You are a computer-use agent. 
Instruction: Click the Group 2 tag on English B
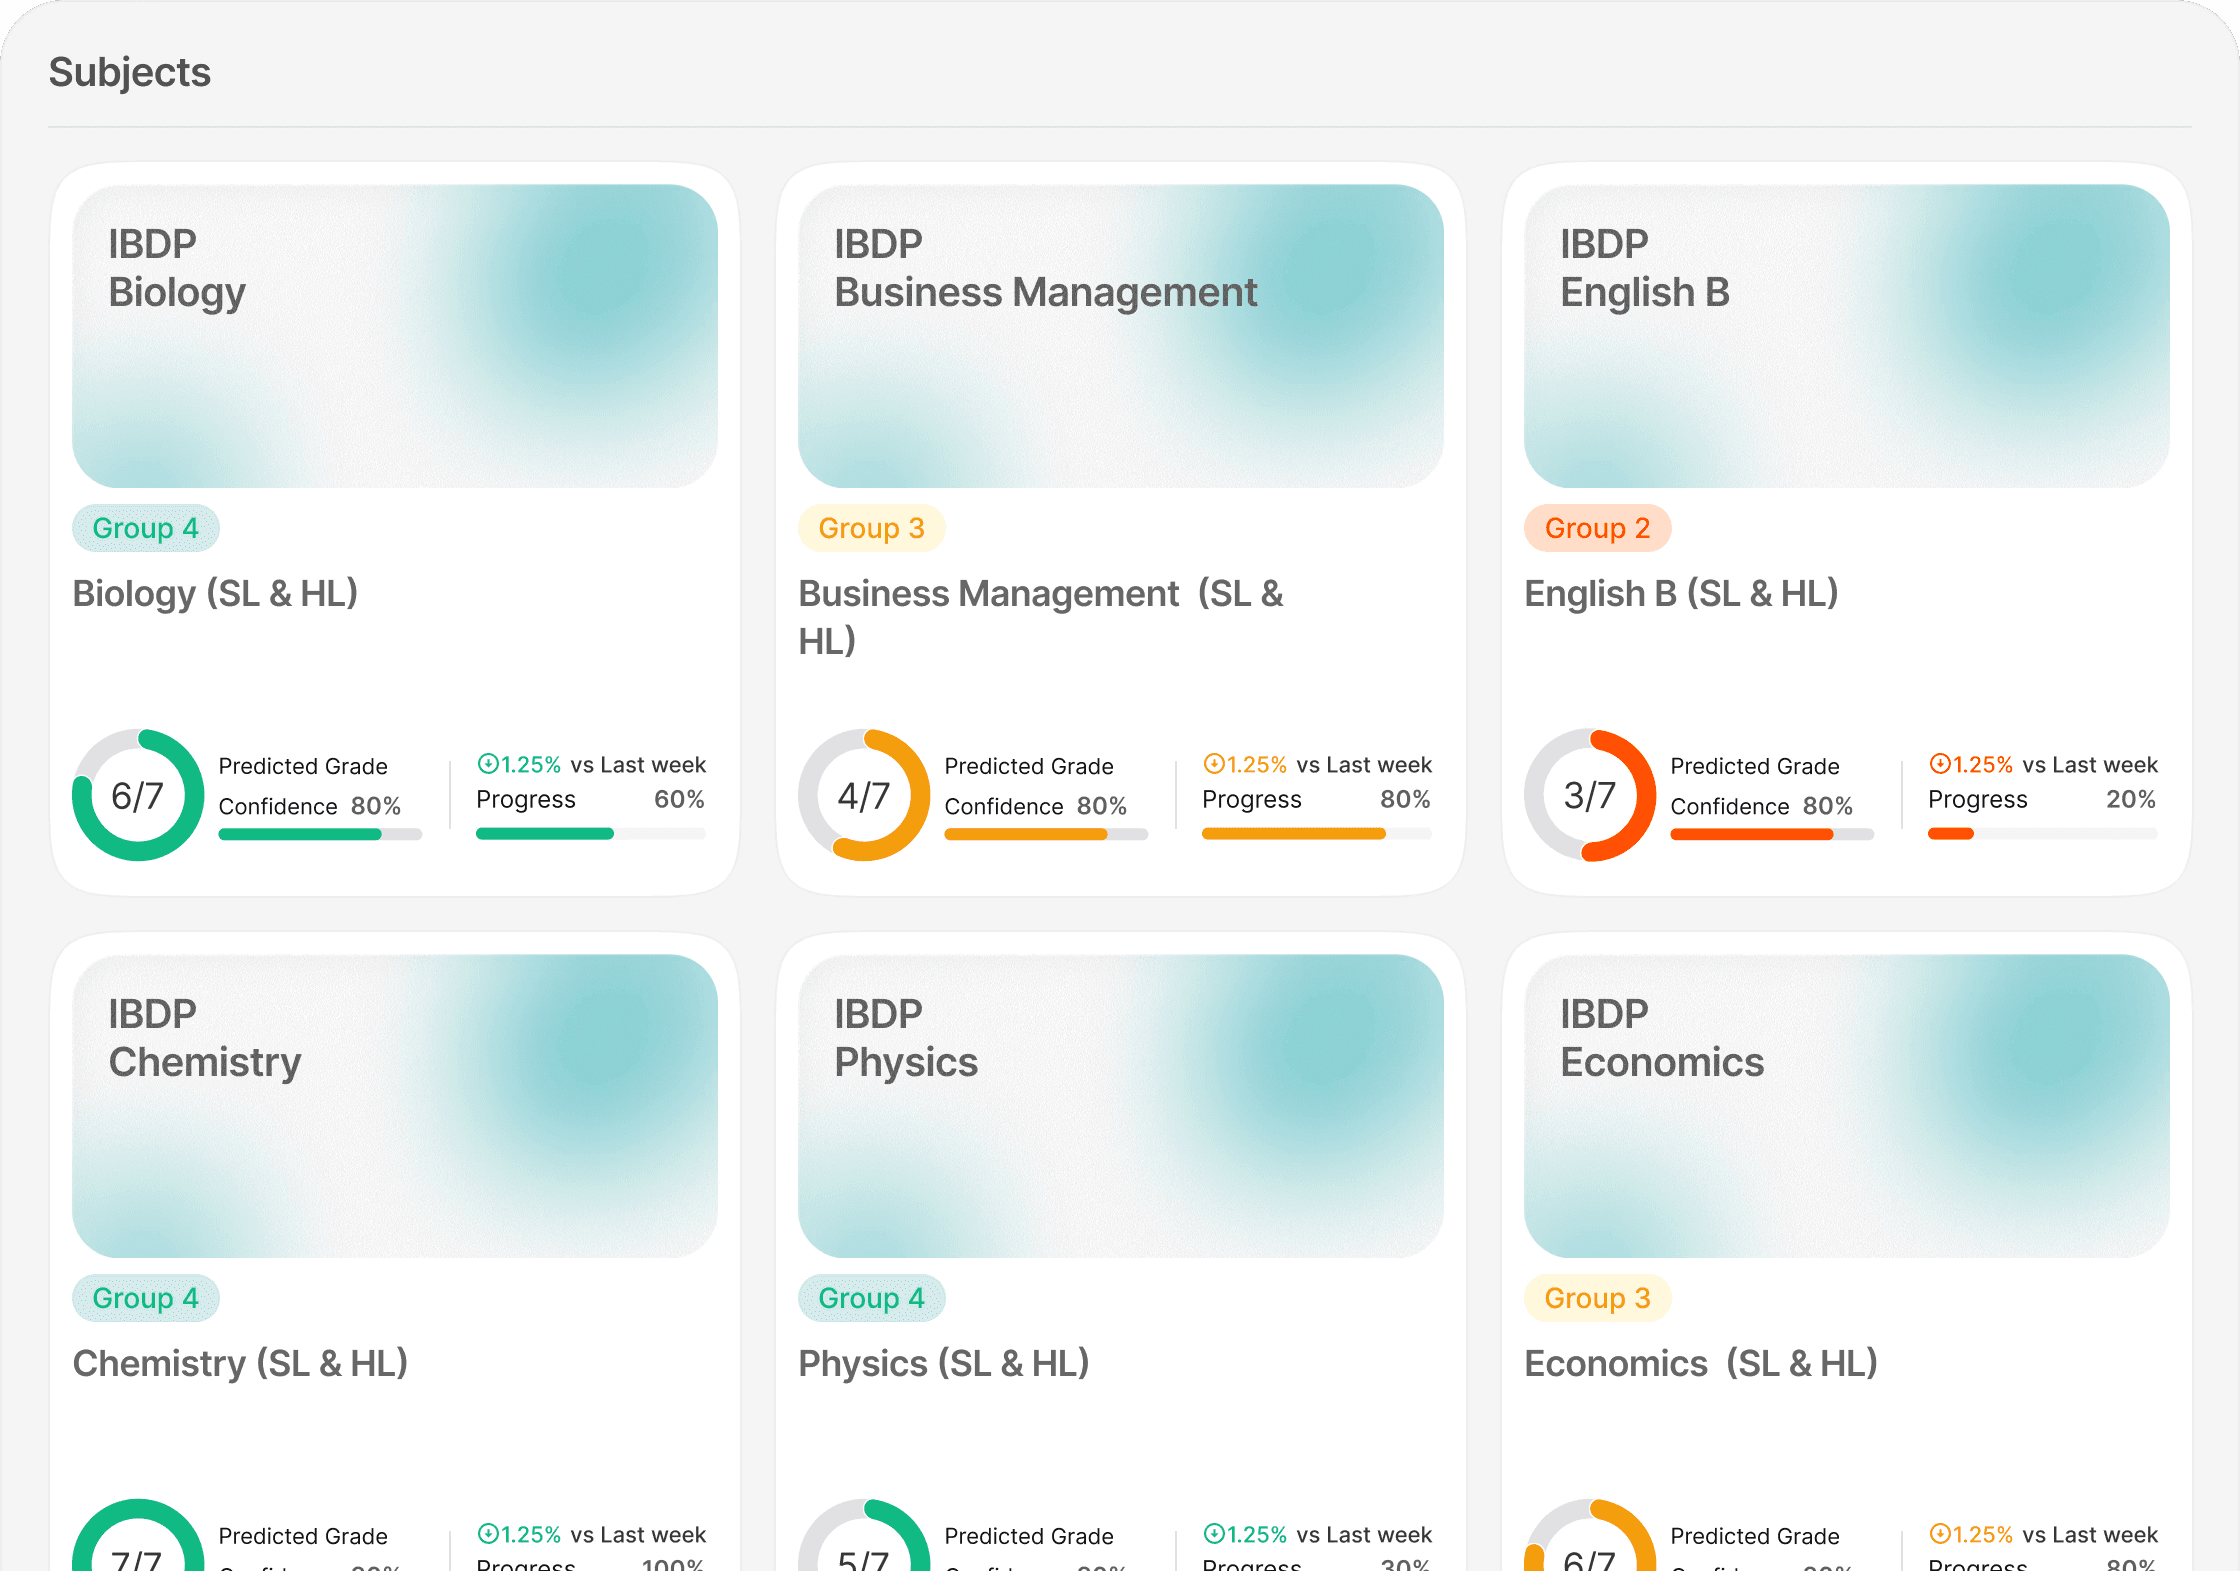1598,528
